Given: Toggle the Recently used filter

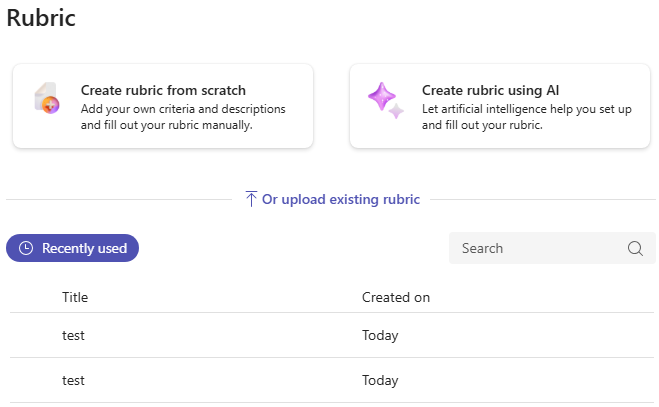Looking at the screenshot, I should pyautogui.click(x=72, y=248).
